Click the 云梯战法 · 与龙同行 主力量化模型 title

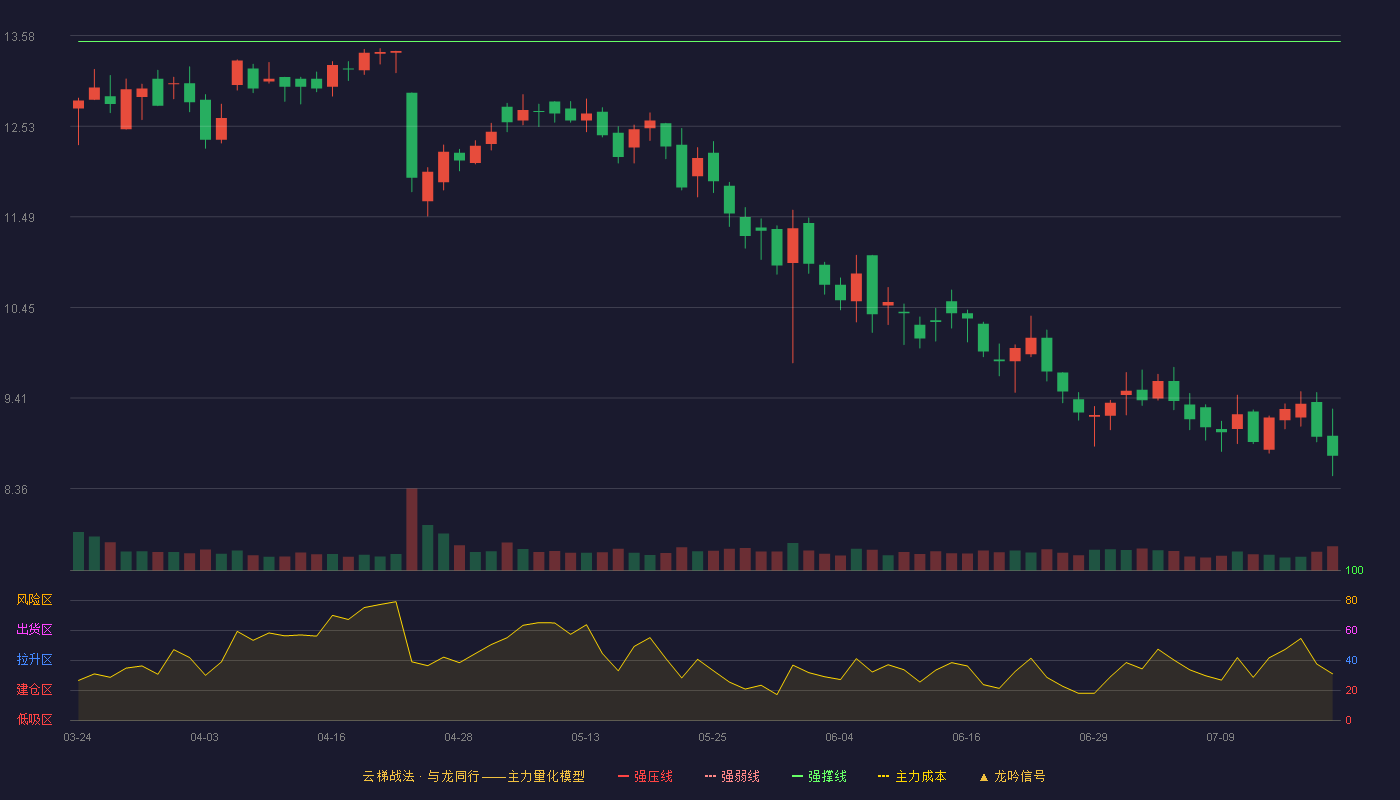[x=474, y=776]
